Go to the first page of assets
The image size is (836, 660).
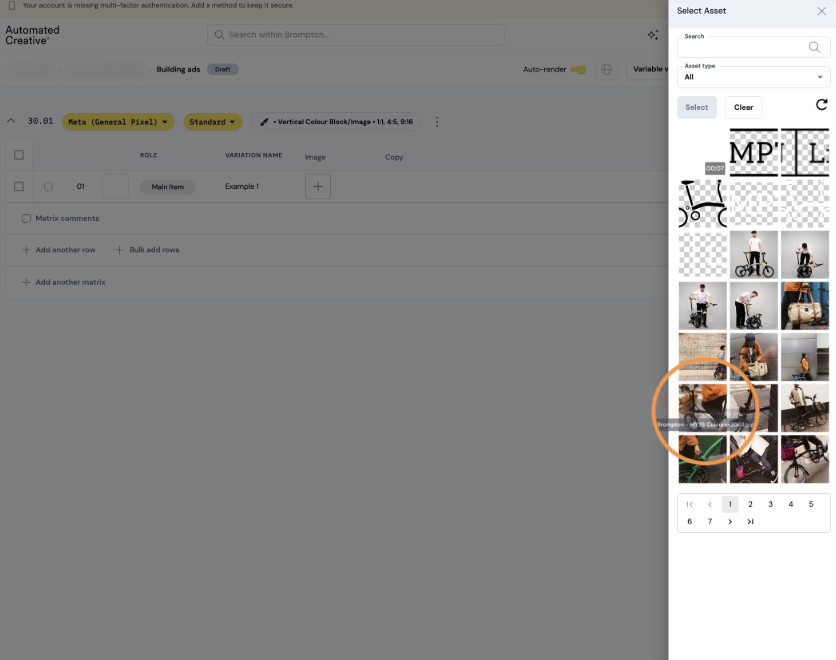click(x=689, y=504)
